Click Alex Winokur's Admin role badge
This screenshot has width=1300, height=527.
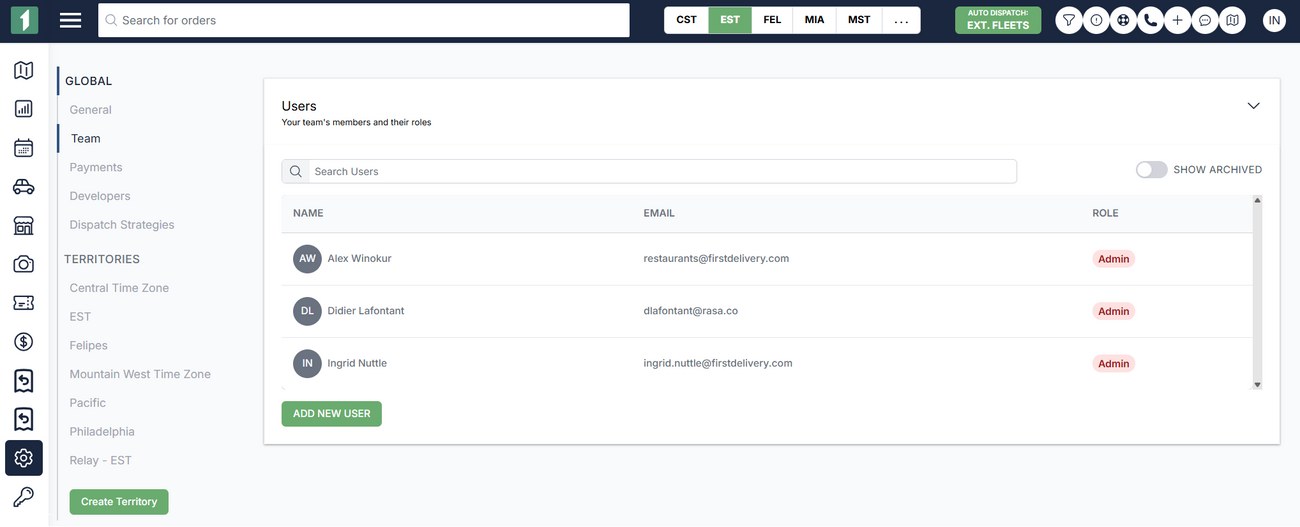(x=1114, y=259)
